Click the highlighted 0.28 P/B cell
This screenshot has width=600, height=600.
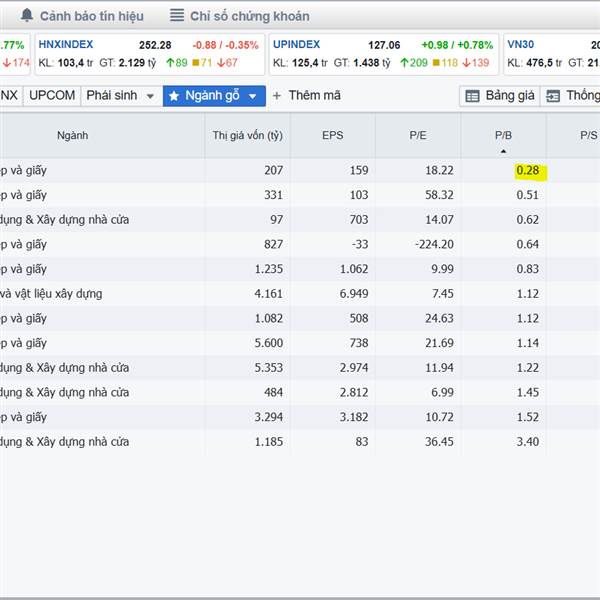(x=527, y=171)
